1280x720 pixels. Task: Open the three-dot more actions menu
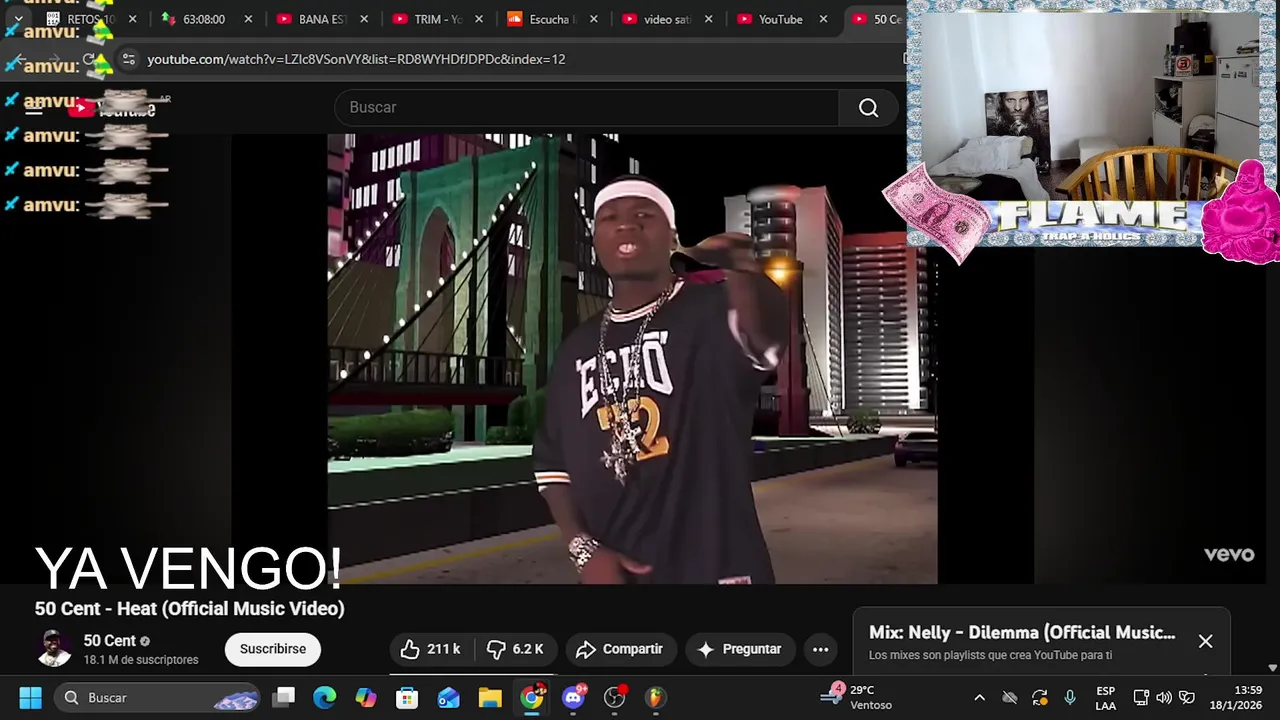[x=820, y=649]
